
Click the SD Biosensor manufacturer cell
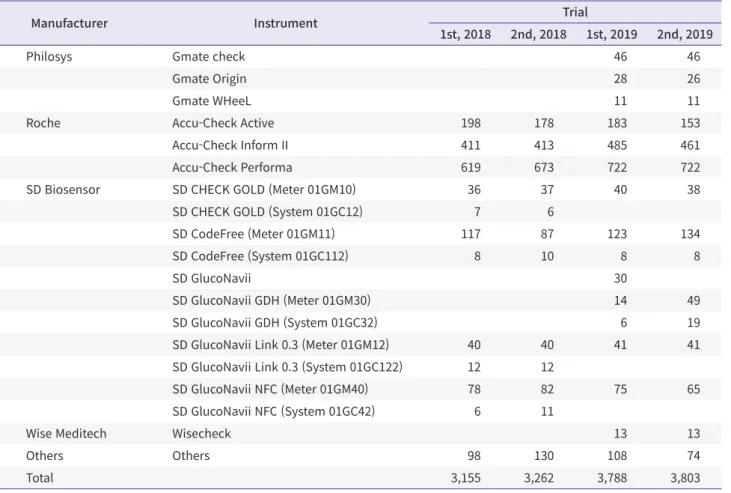(63, 189)
